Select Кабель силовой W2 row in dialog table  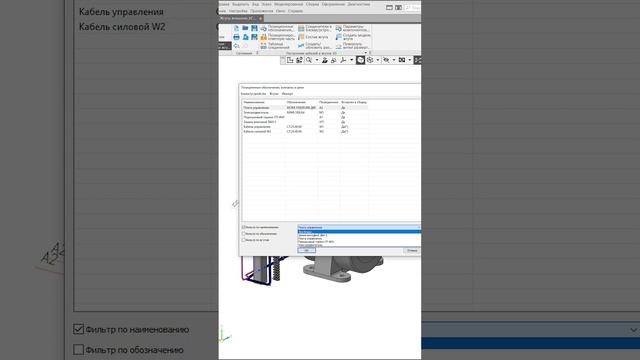(x=304, y=131)
